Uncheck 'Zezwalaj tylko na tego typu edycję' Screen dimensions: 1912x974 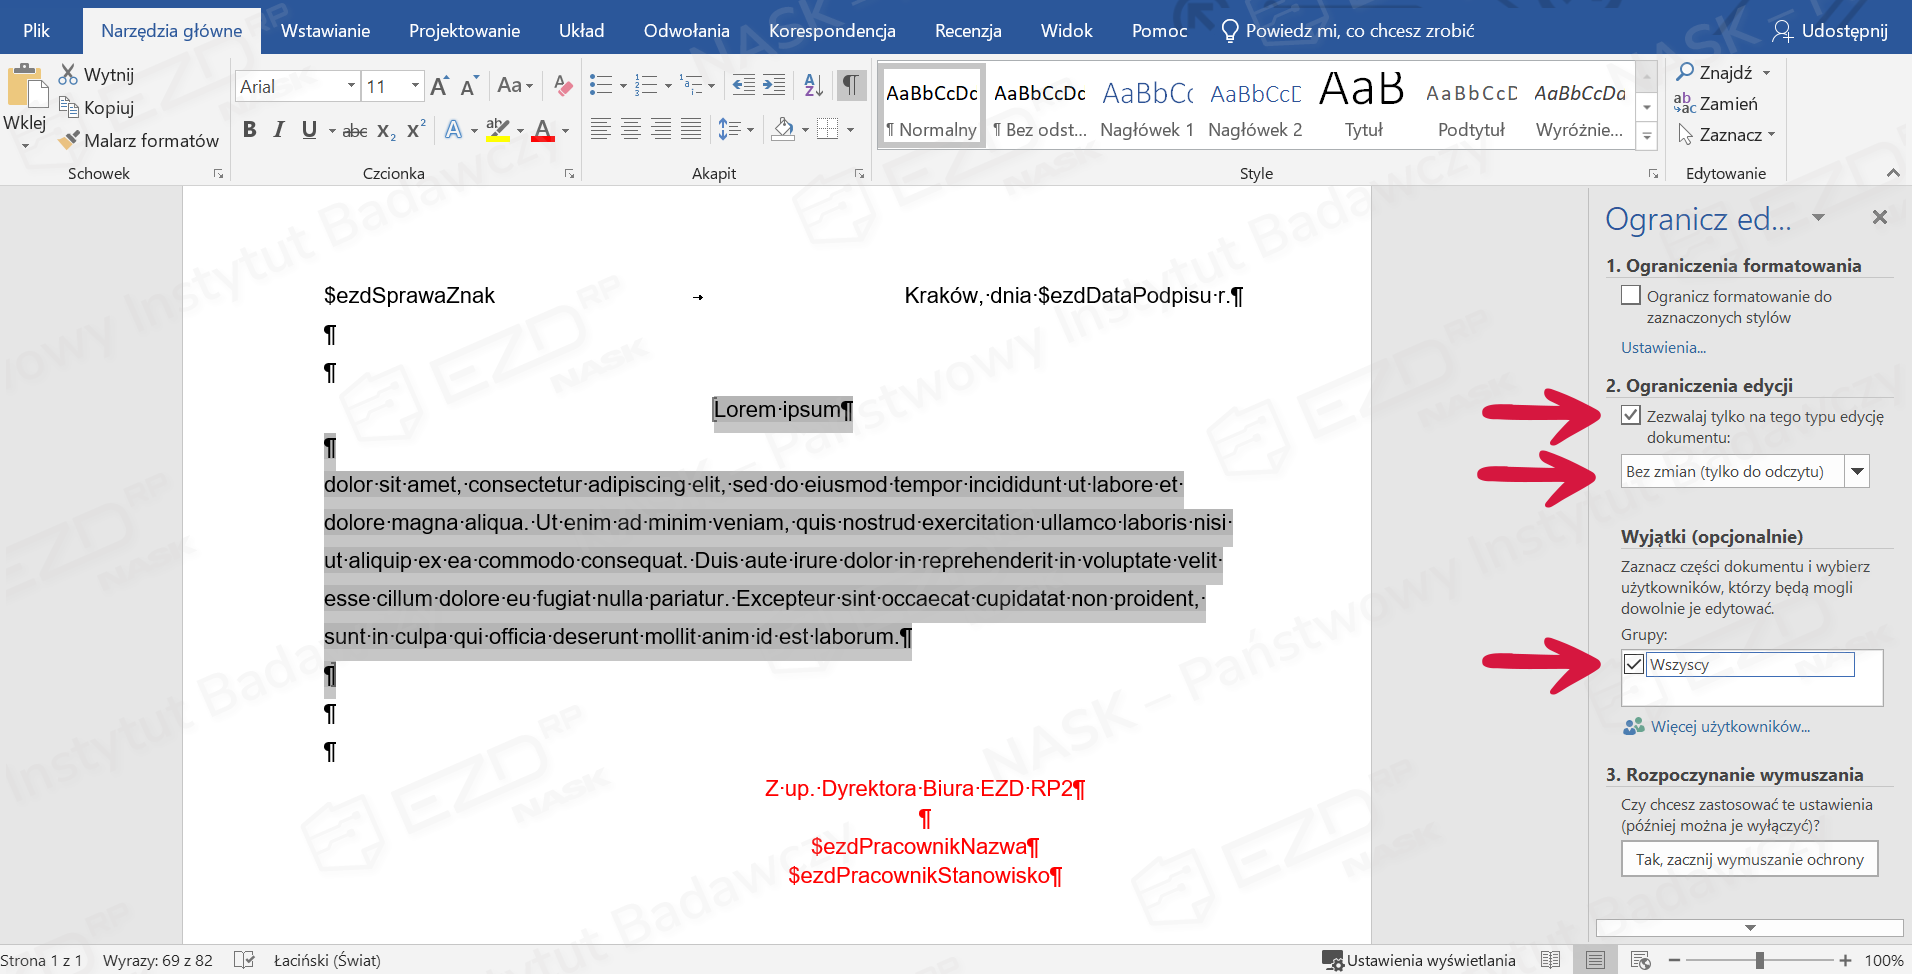coord(1631,416)
